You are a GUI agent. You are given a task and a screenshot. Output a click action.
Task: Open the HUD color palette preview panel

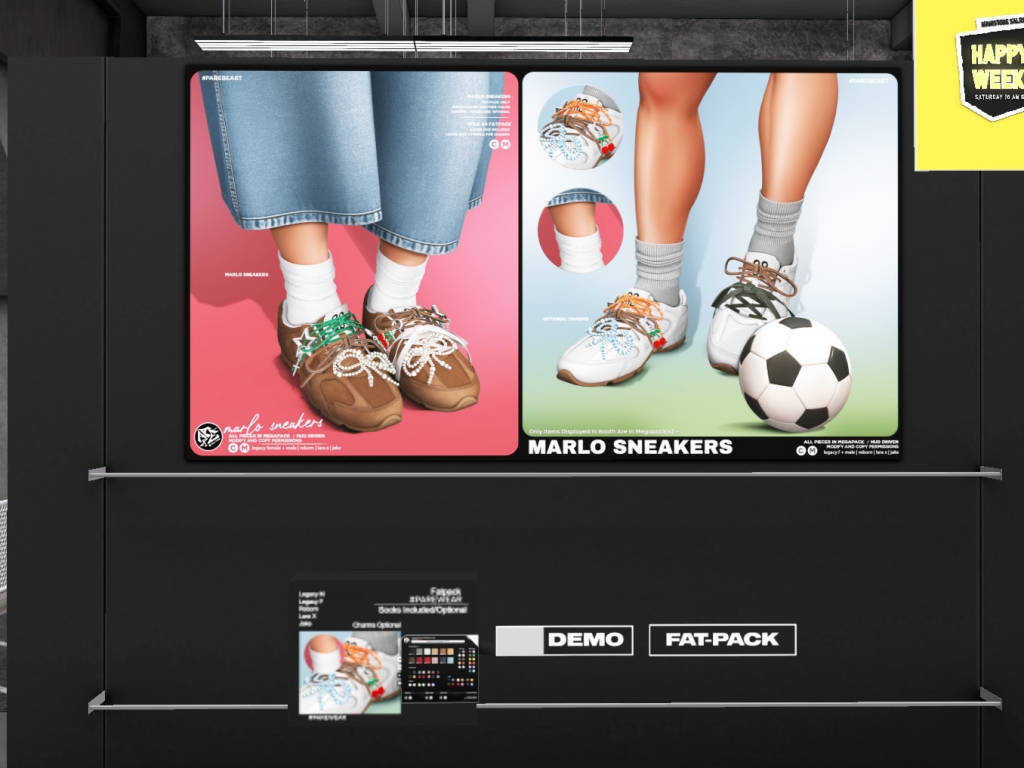click(x=440, y=670)
